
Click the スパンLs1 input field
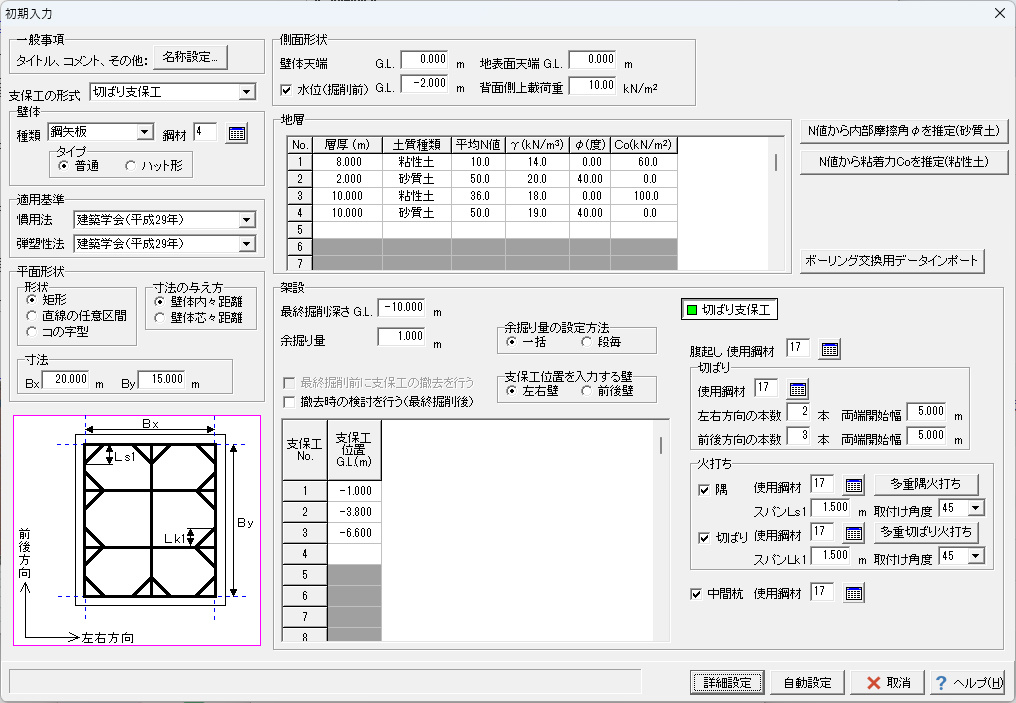pyautogui.click(x=830, y=507)
